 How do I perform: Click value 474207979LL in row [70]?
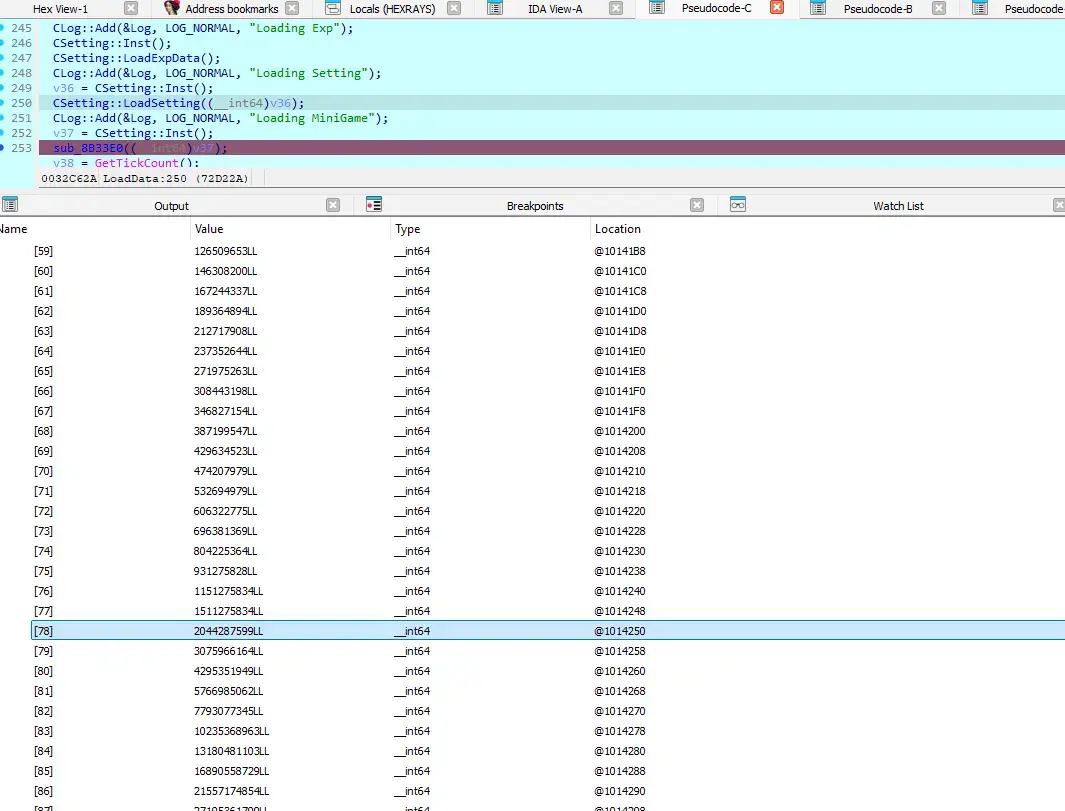(x=225, y=471)
